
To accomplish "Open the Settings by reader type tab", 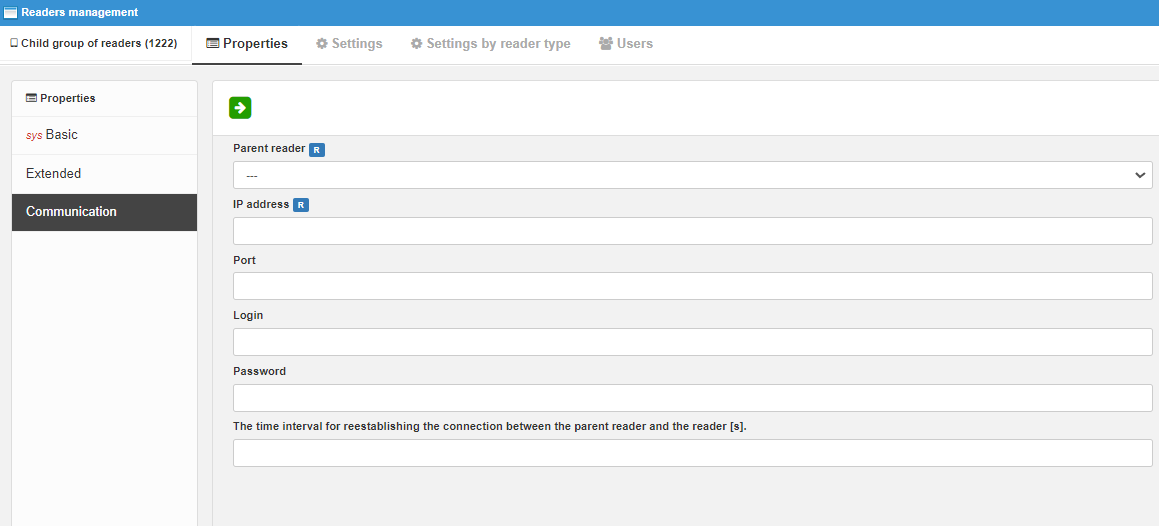I will (x=490, y=44).
